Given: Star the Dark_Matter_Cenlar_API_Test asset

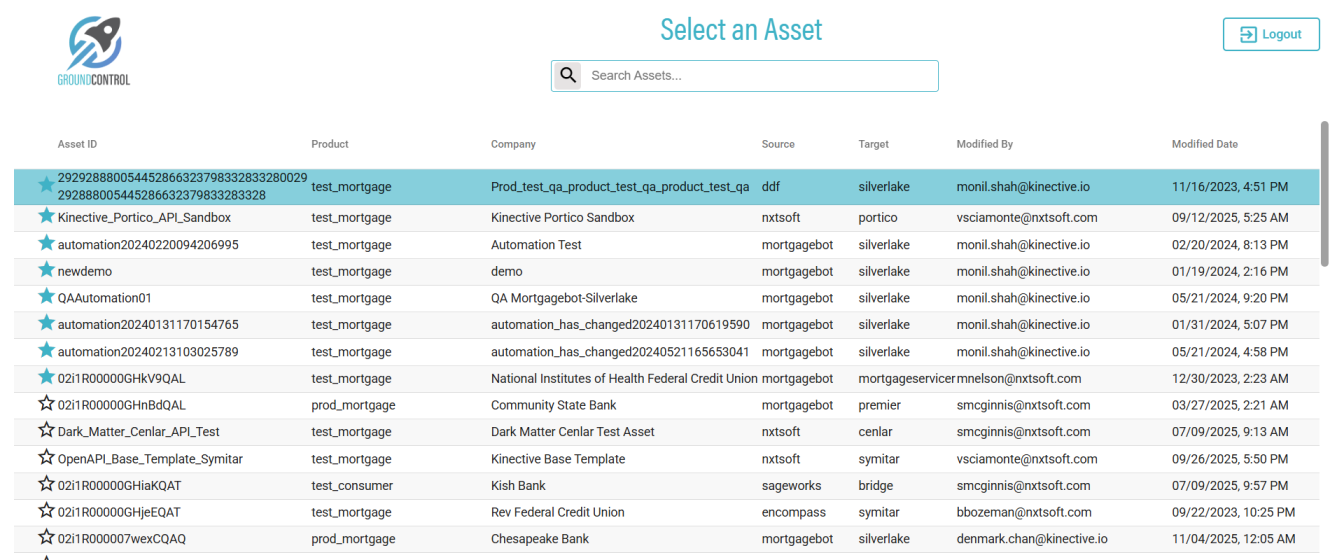Looking at the screenshot, I should pos(46,431).
